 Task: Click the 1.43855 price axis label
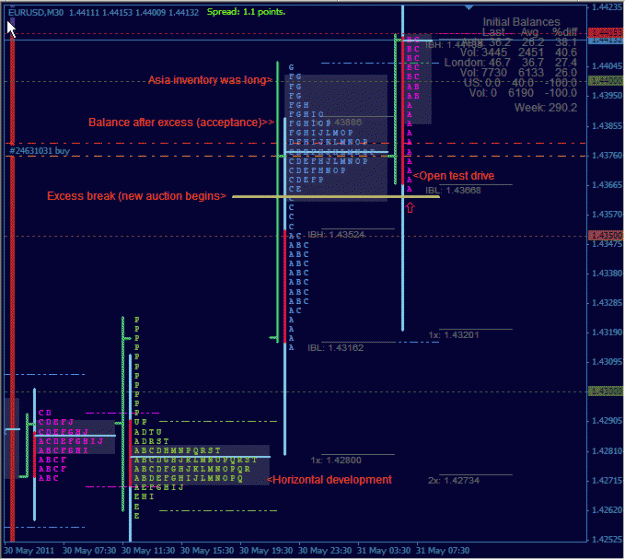click(607, 126)
